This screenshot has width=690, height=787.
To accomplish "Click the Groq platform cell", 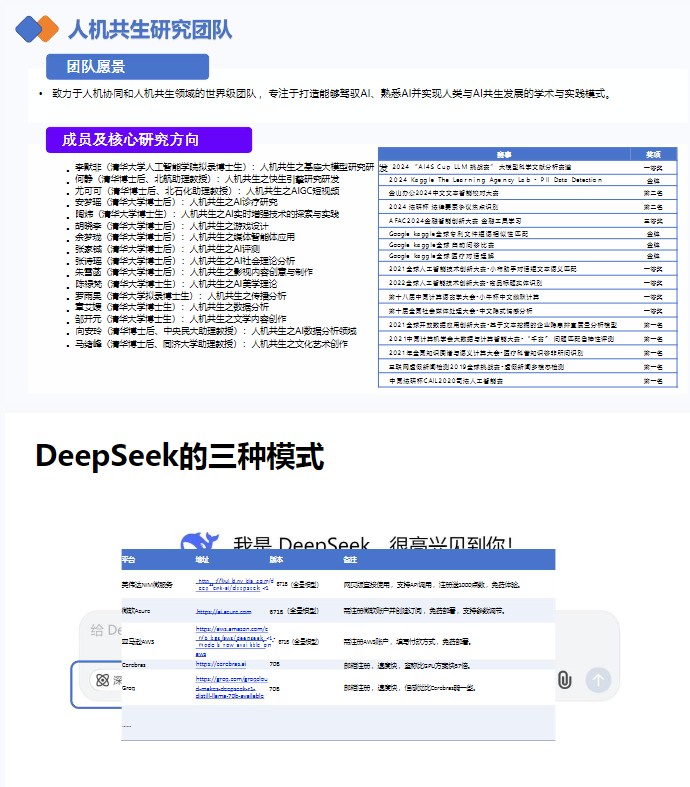I will click(x=128, y=688).
